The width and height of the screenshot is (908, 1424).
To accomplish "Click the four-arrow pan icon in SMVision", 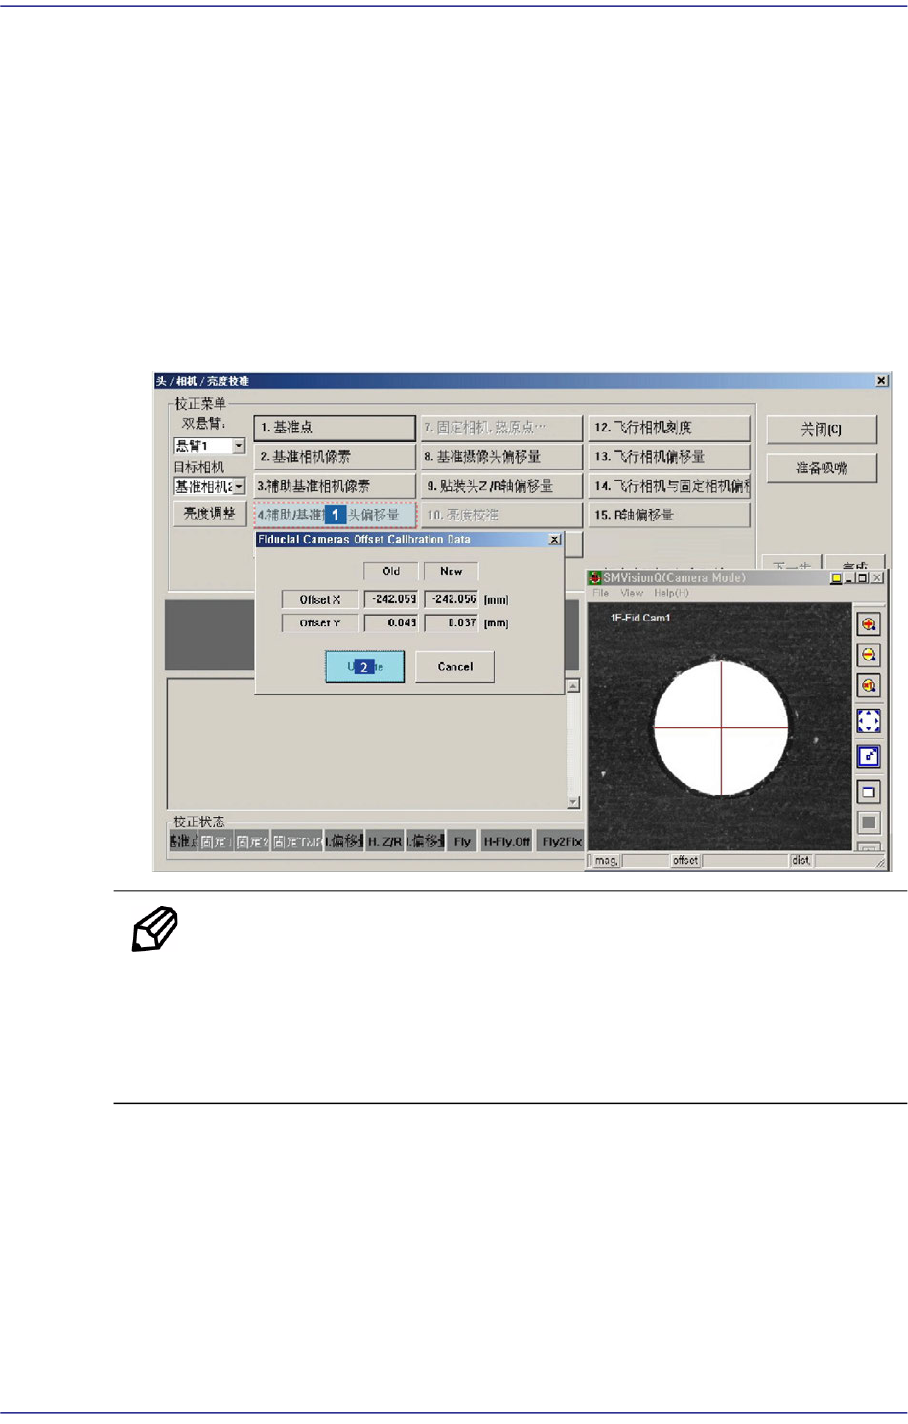I will pyautogui.click(x=869, y=721).
